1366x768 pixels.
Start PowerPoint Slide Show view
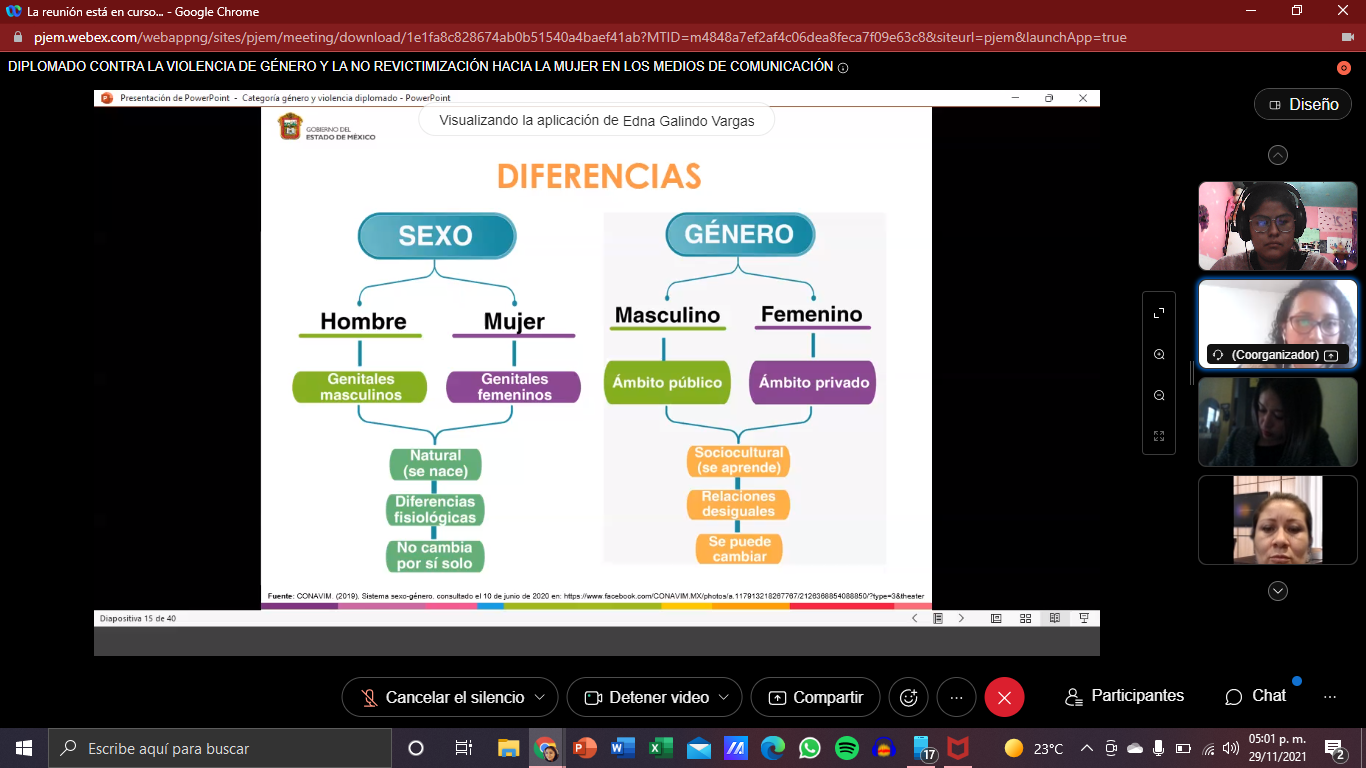pyautogui.click(x=1084, y=618)
